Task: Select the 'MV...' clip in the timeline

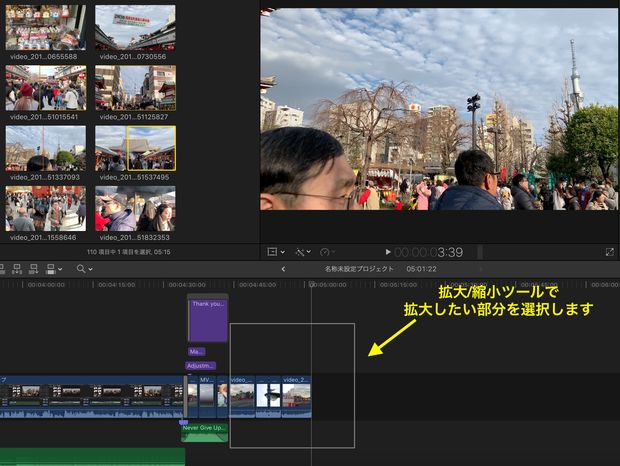Action: [207, 396]
